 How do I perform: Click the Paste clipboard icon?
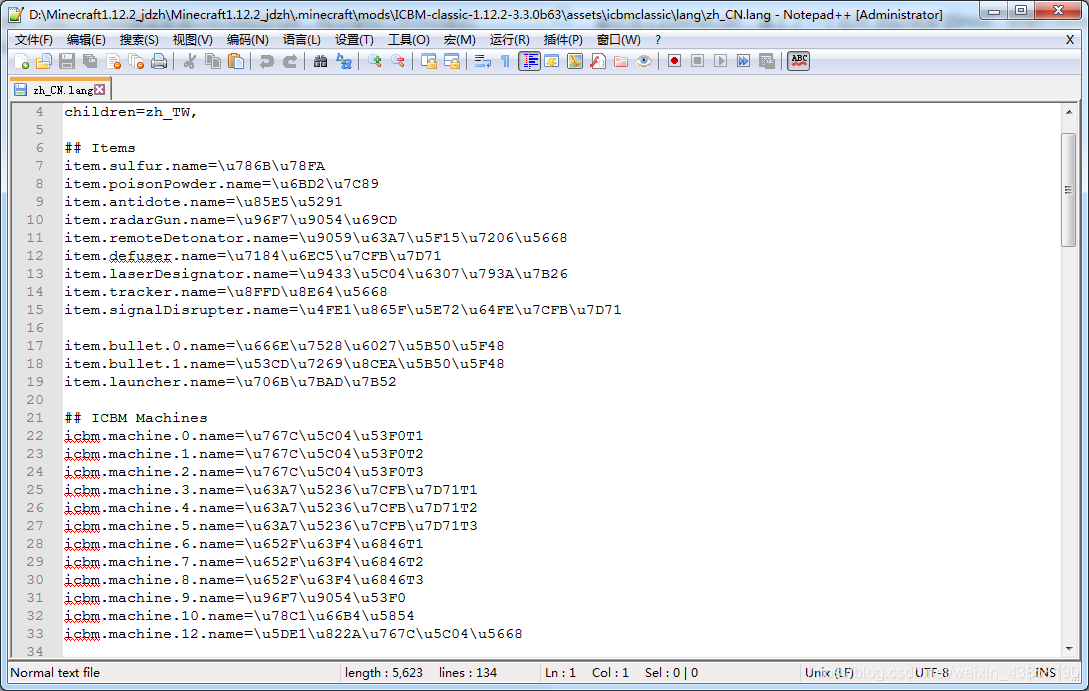[236, 62]
